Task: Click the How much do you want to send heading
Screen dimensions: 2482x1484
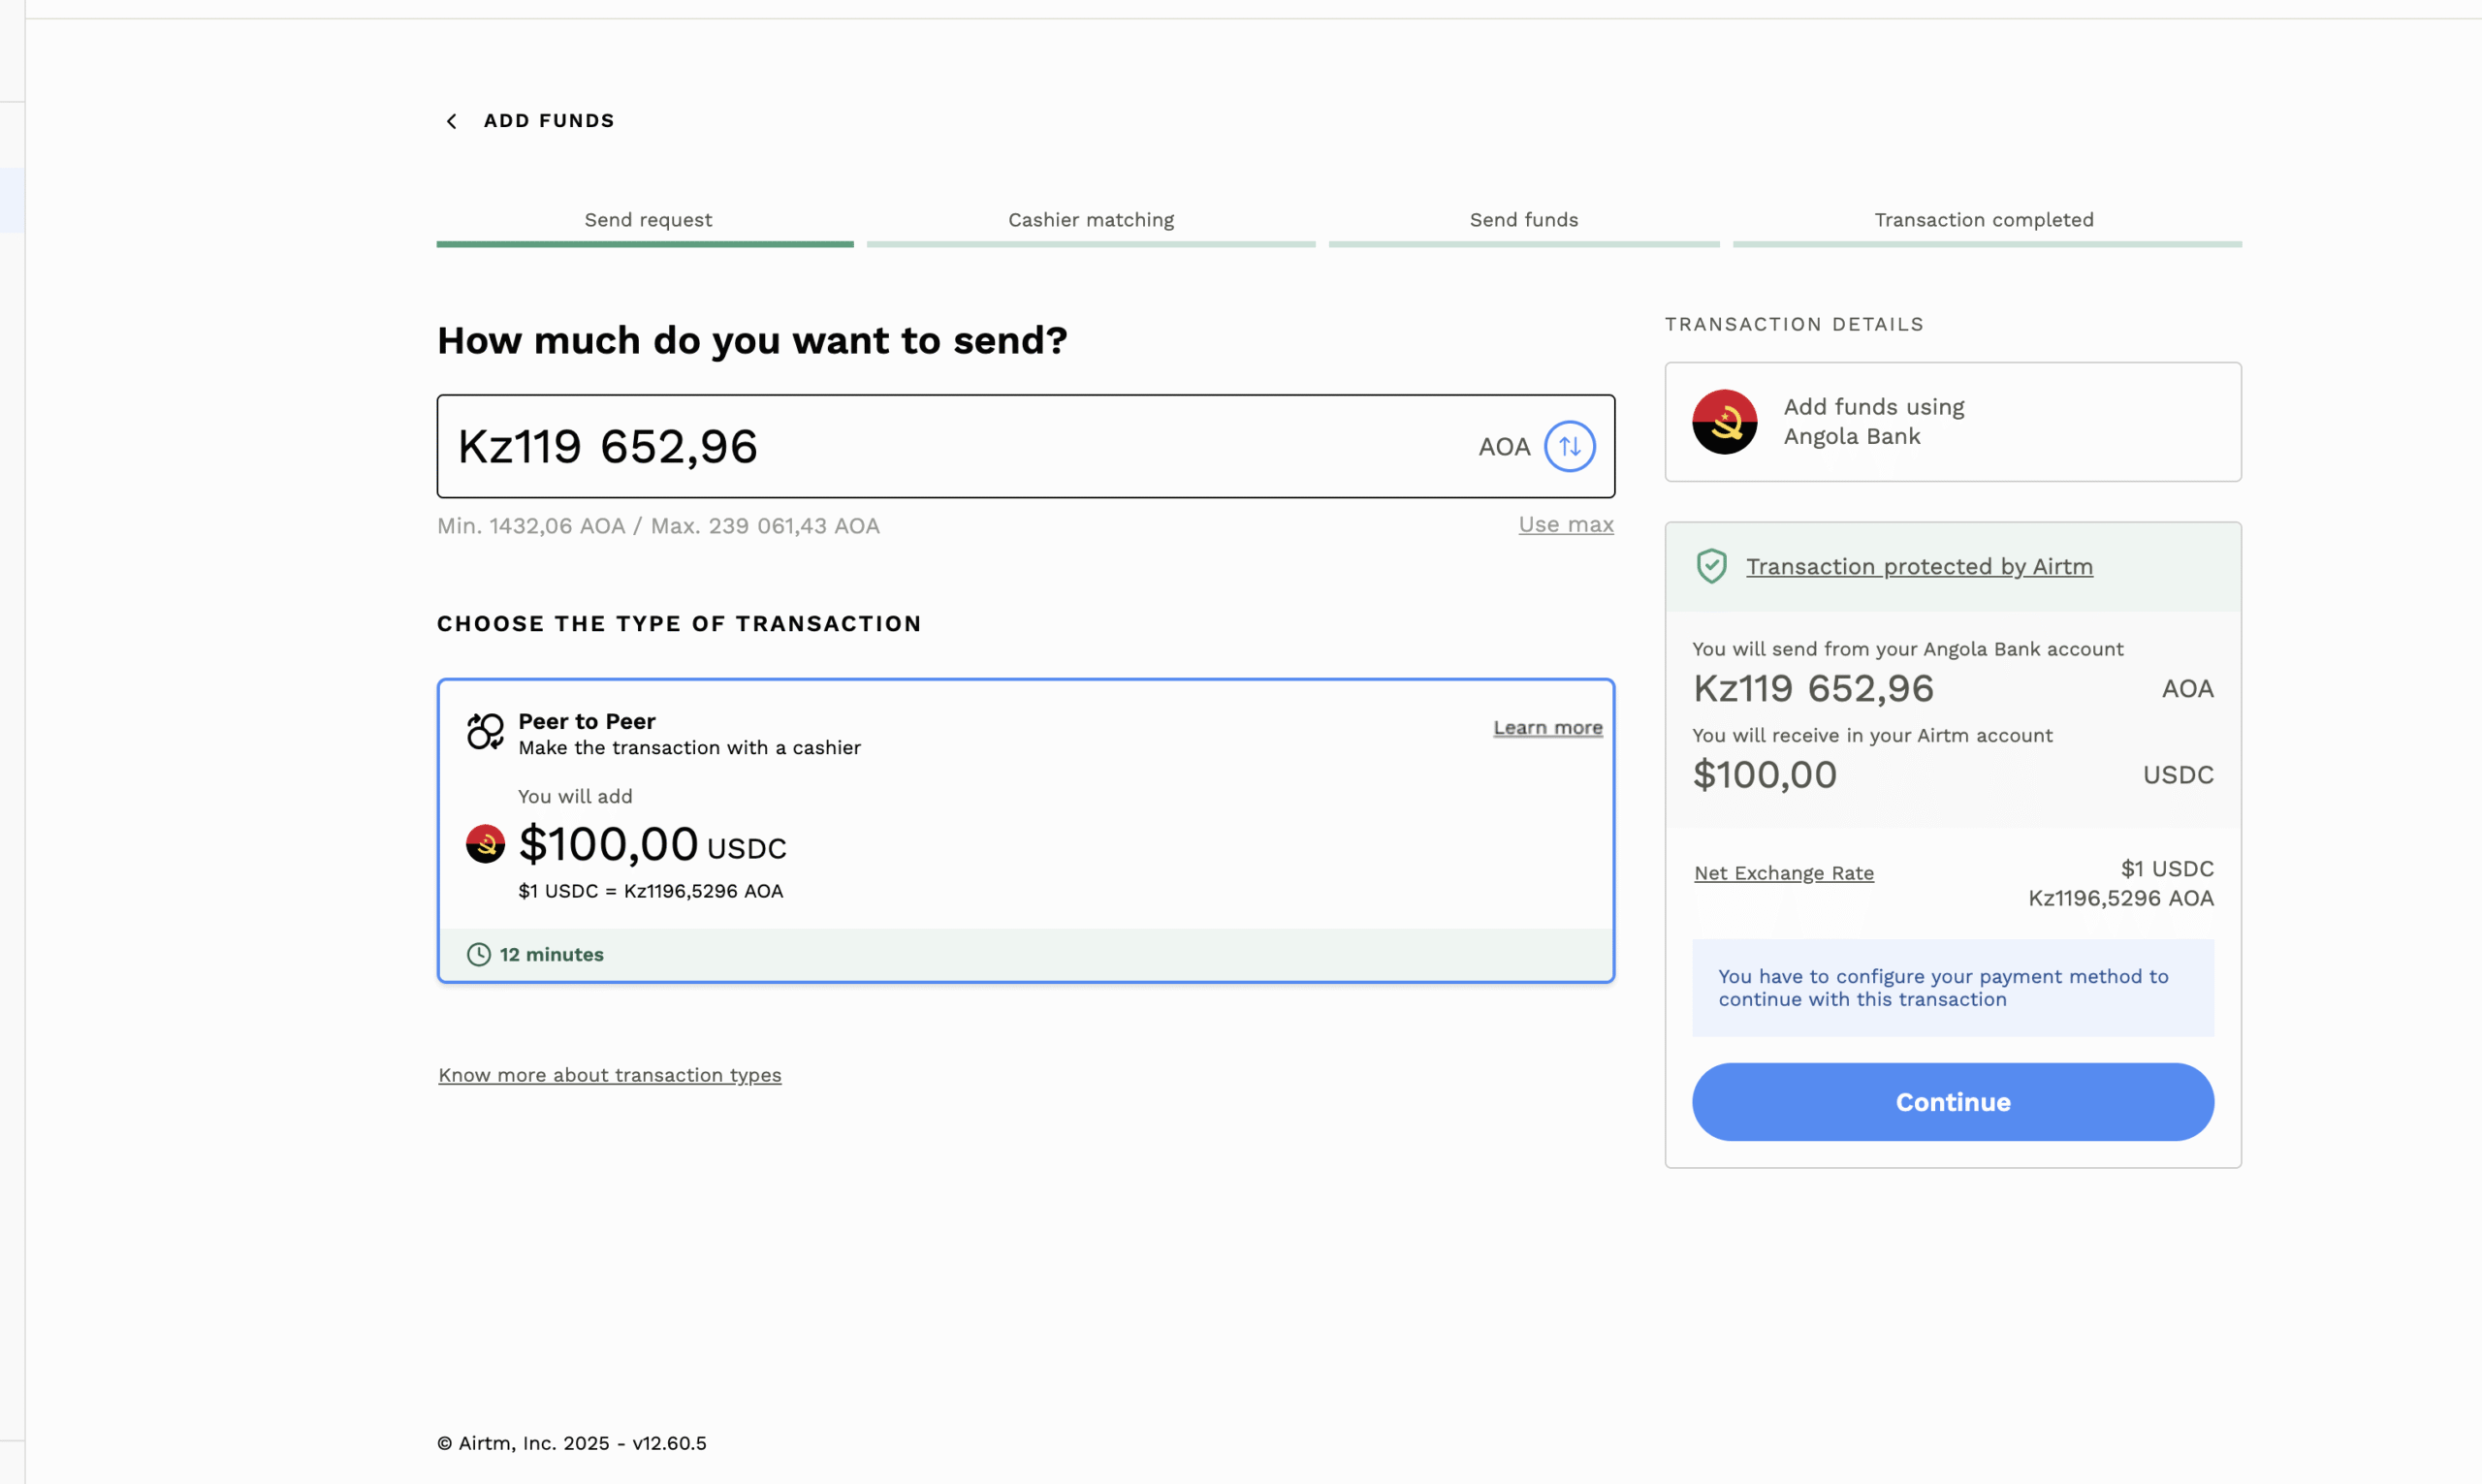Action: [752, 341]
